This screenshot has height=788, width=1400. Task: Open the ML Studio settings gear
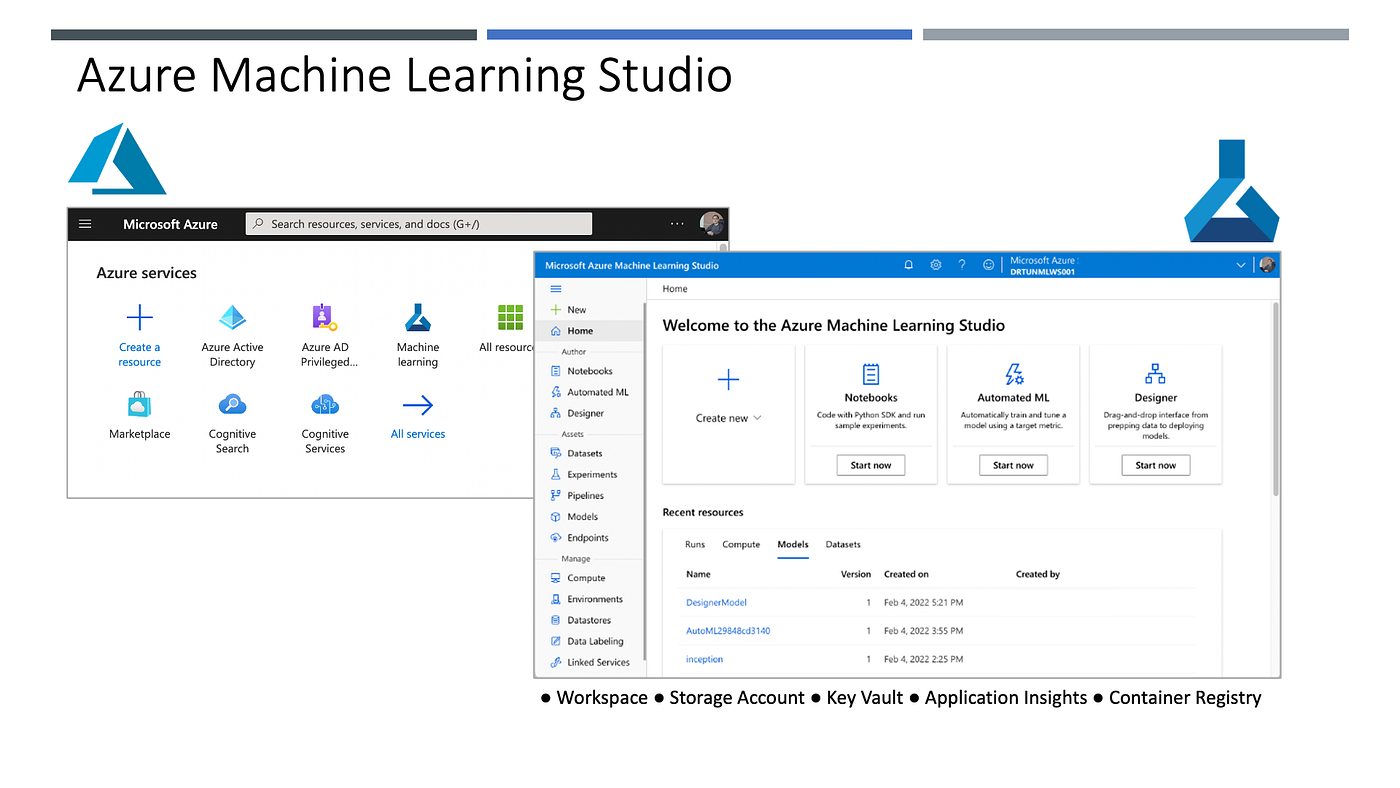click(x=936, y=265)
